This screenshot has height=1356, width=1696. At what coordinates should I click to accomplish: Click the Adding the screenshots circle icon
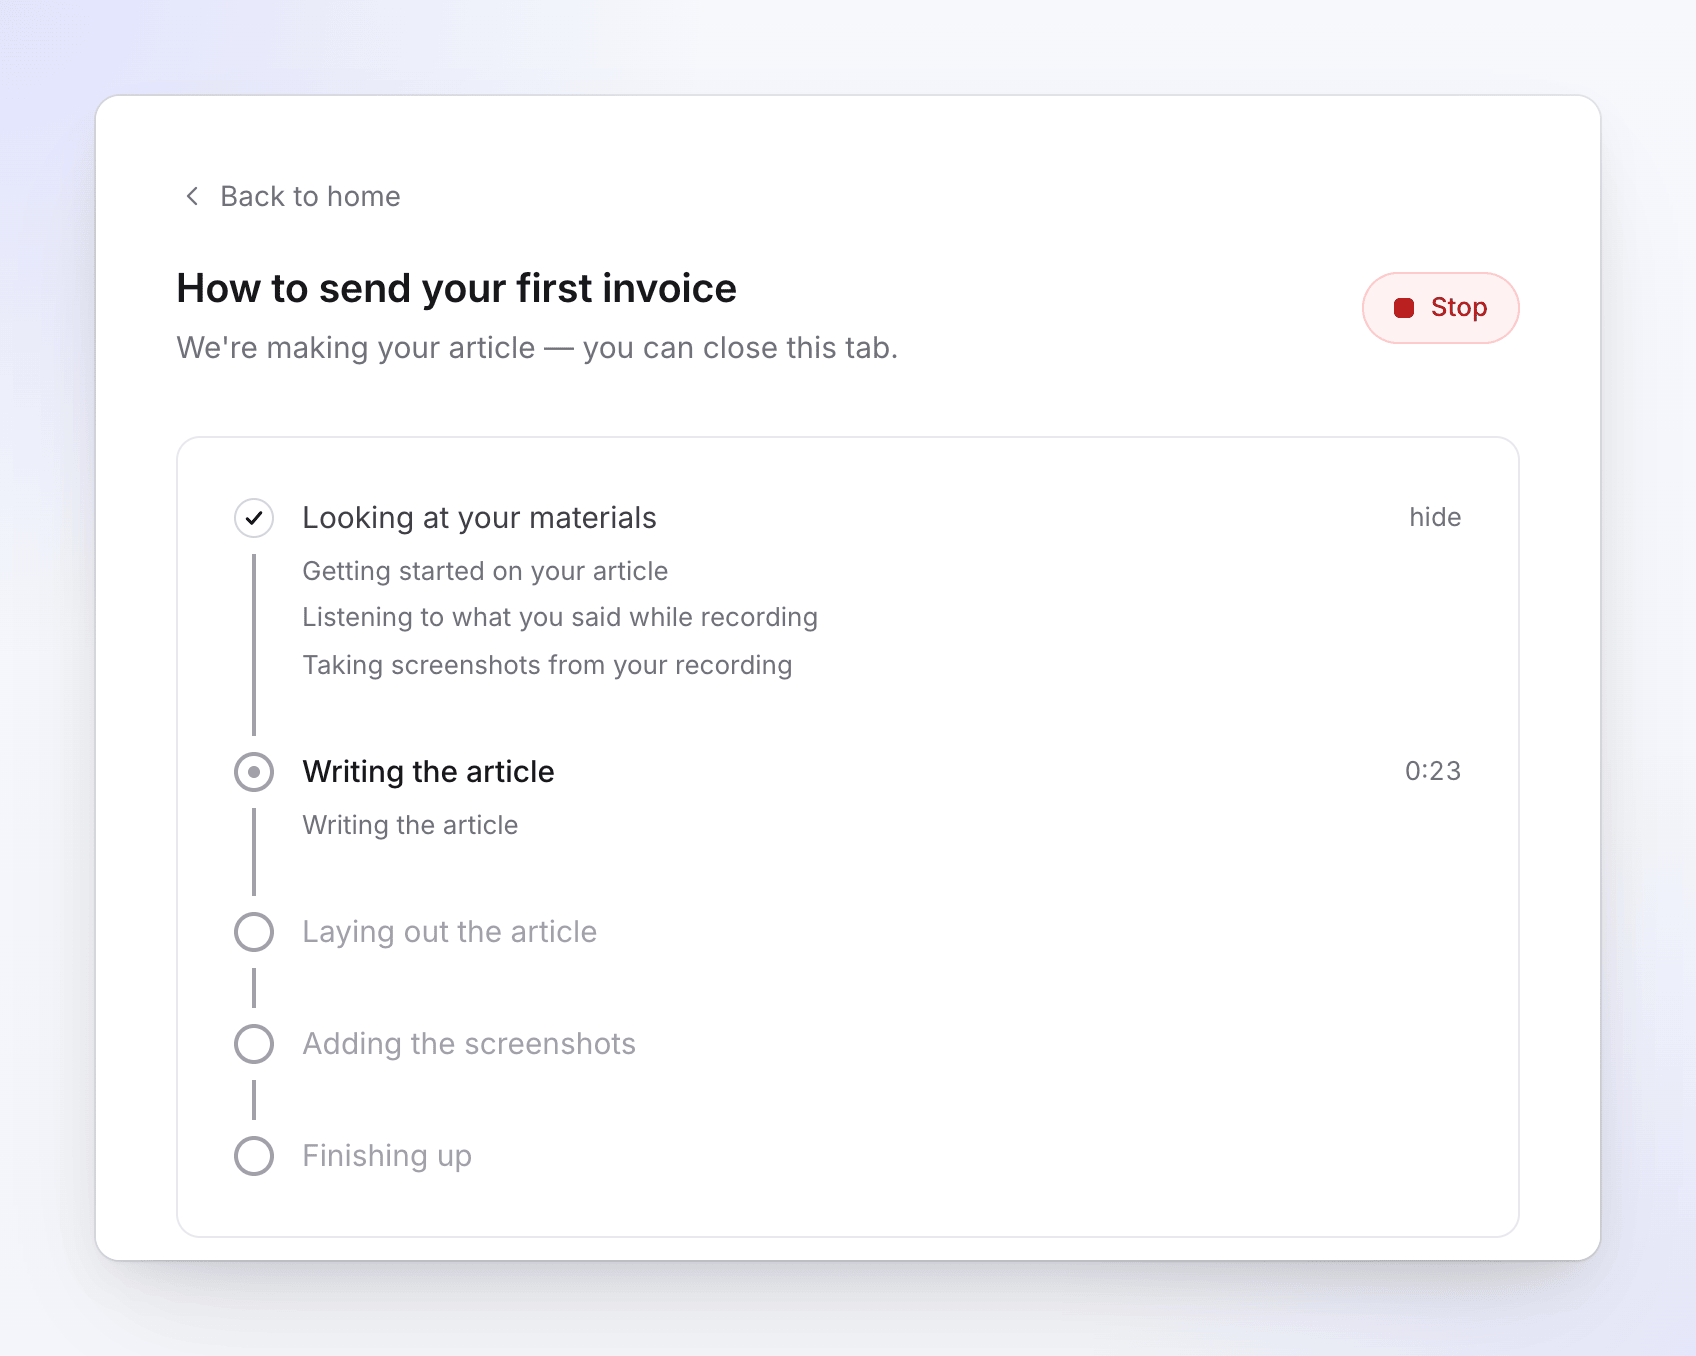pos(254,1044)
